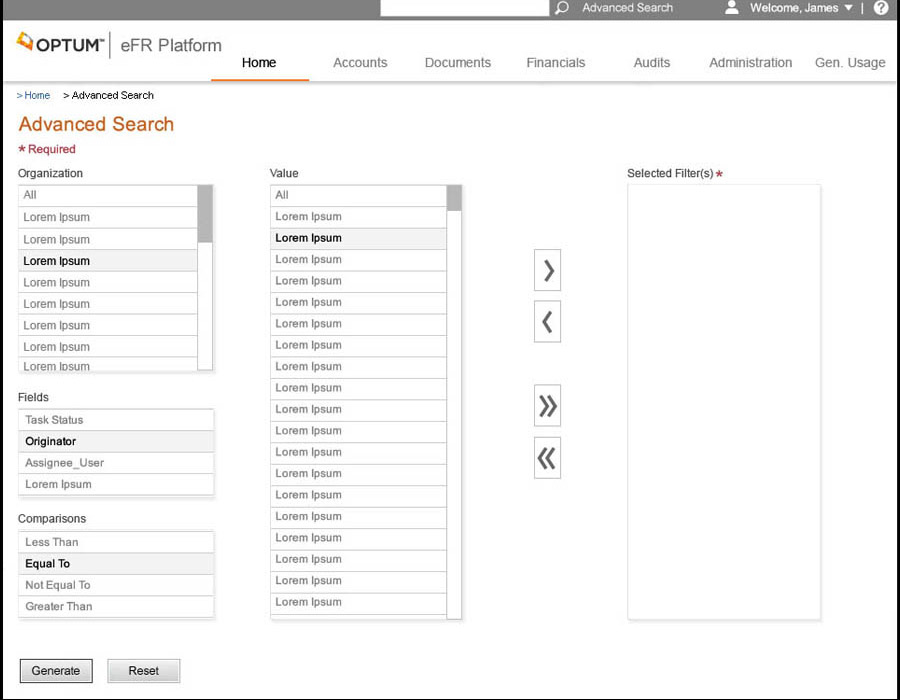The height and width of the screenshot is (700, 900).
Task: Click the single right arrow add-filter button
Action: click(547, 270)
